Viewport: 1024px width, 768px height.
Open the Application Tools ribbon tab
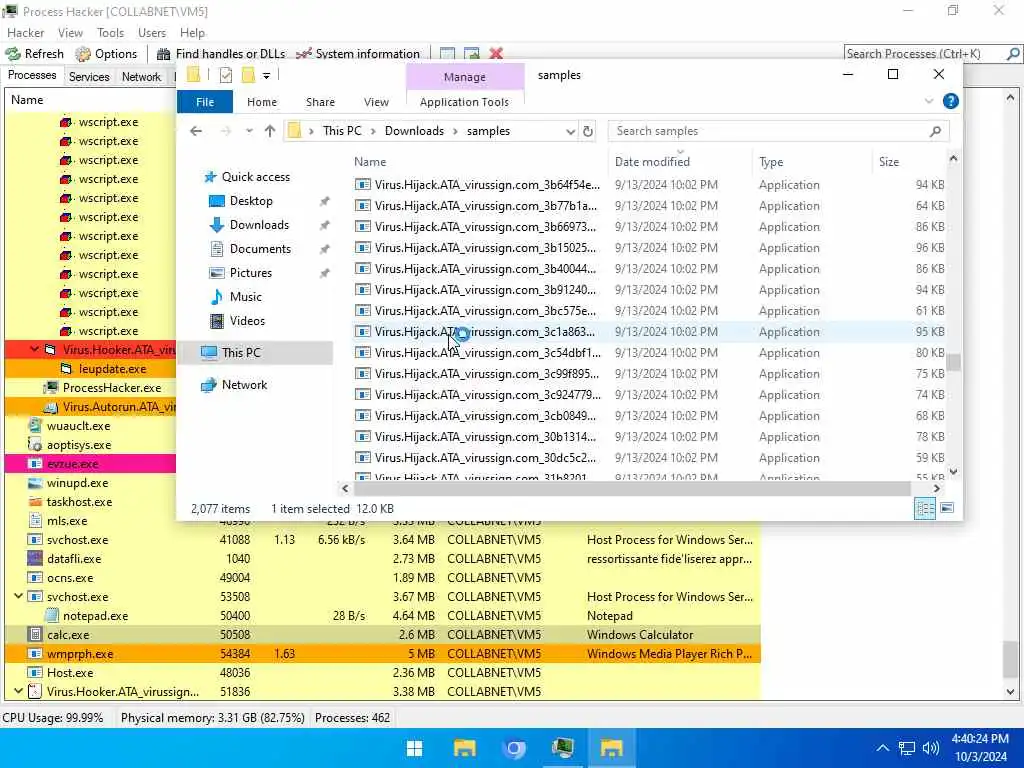click(464, 102)
